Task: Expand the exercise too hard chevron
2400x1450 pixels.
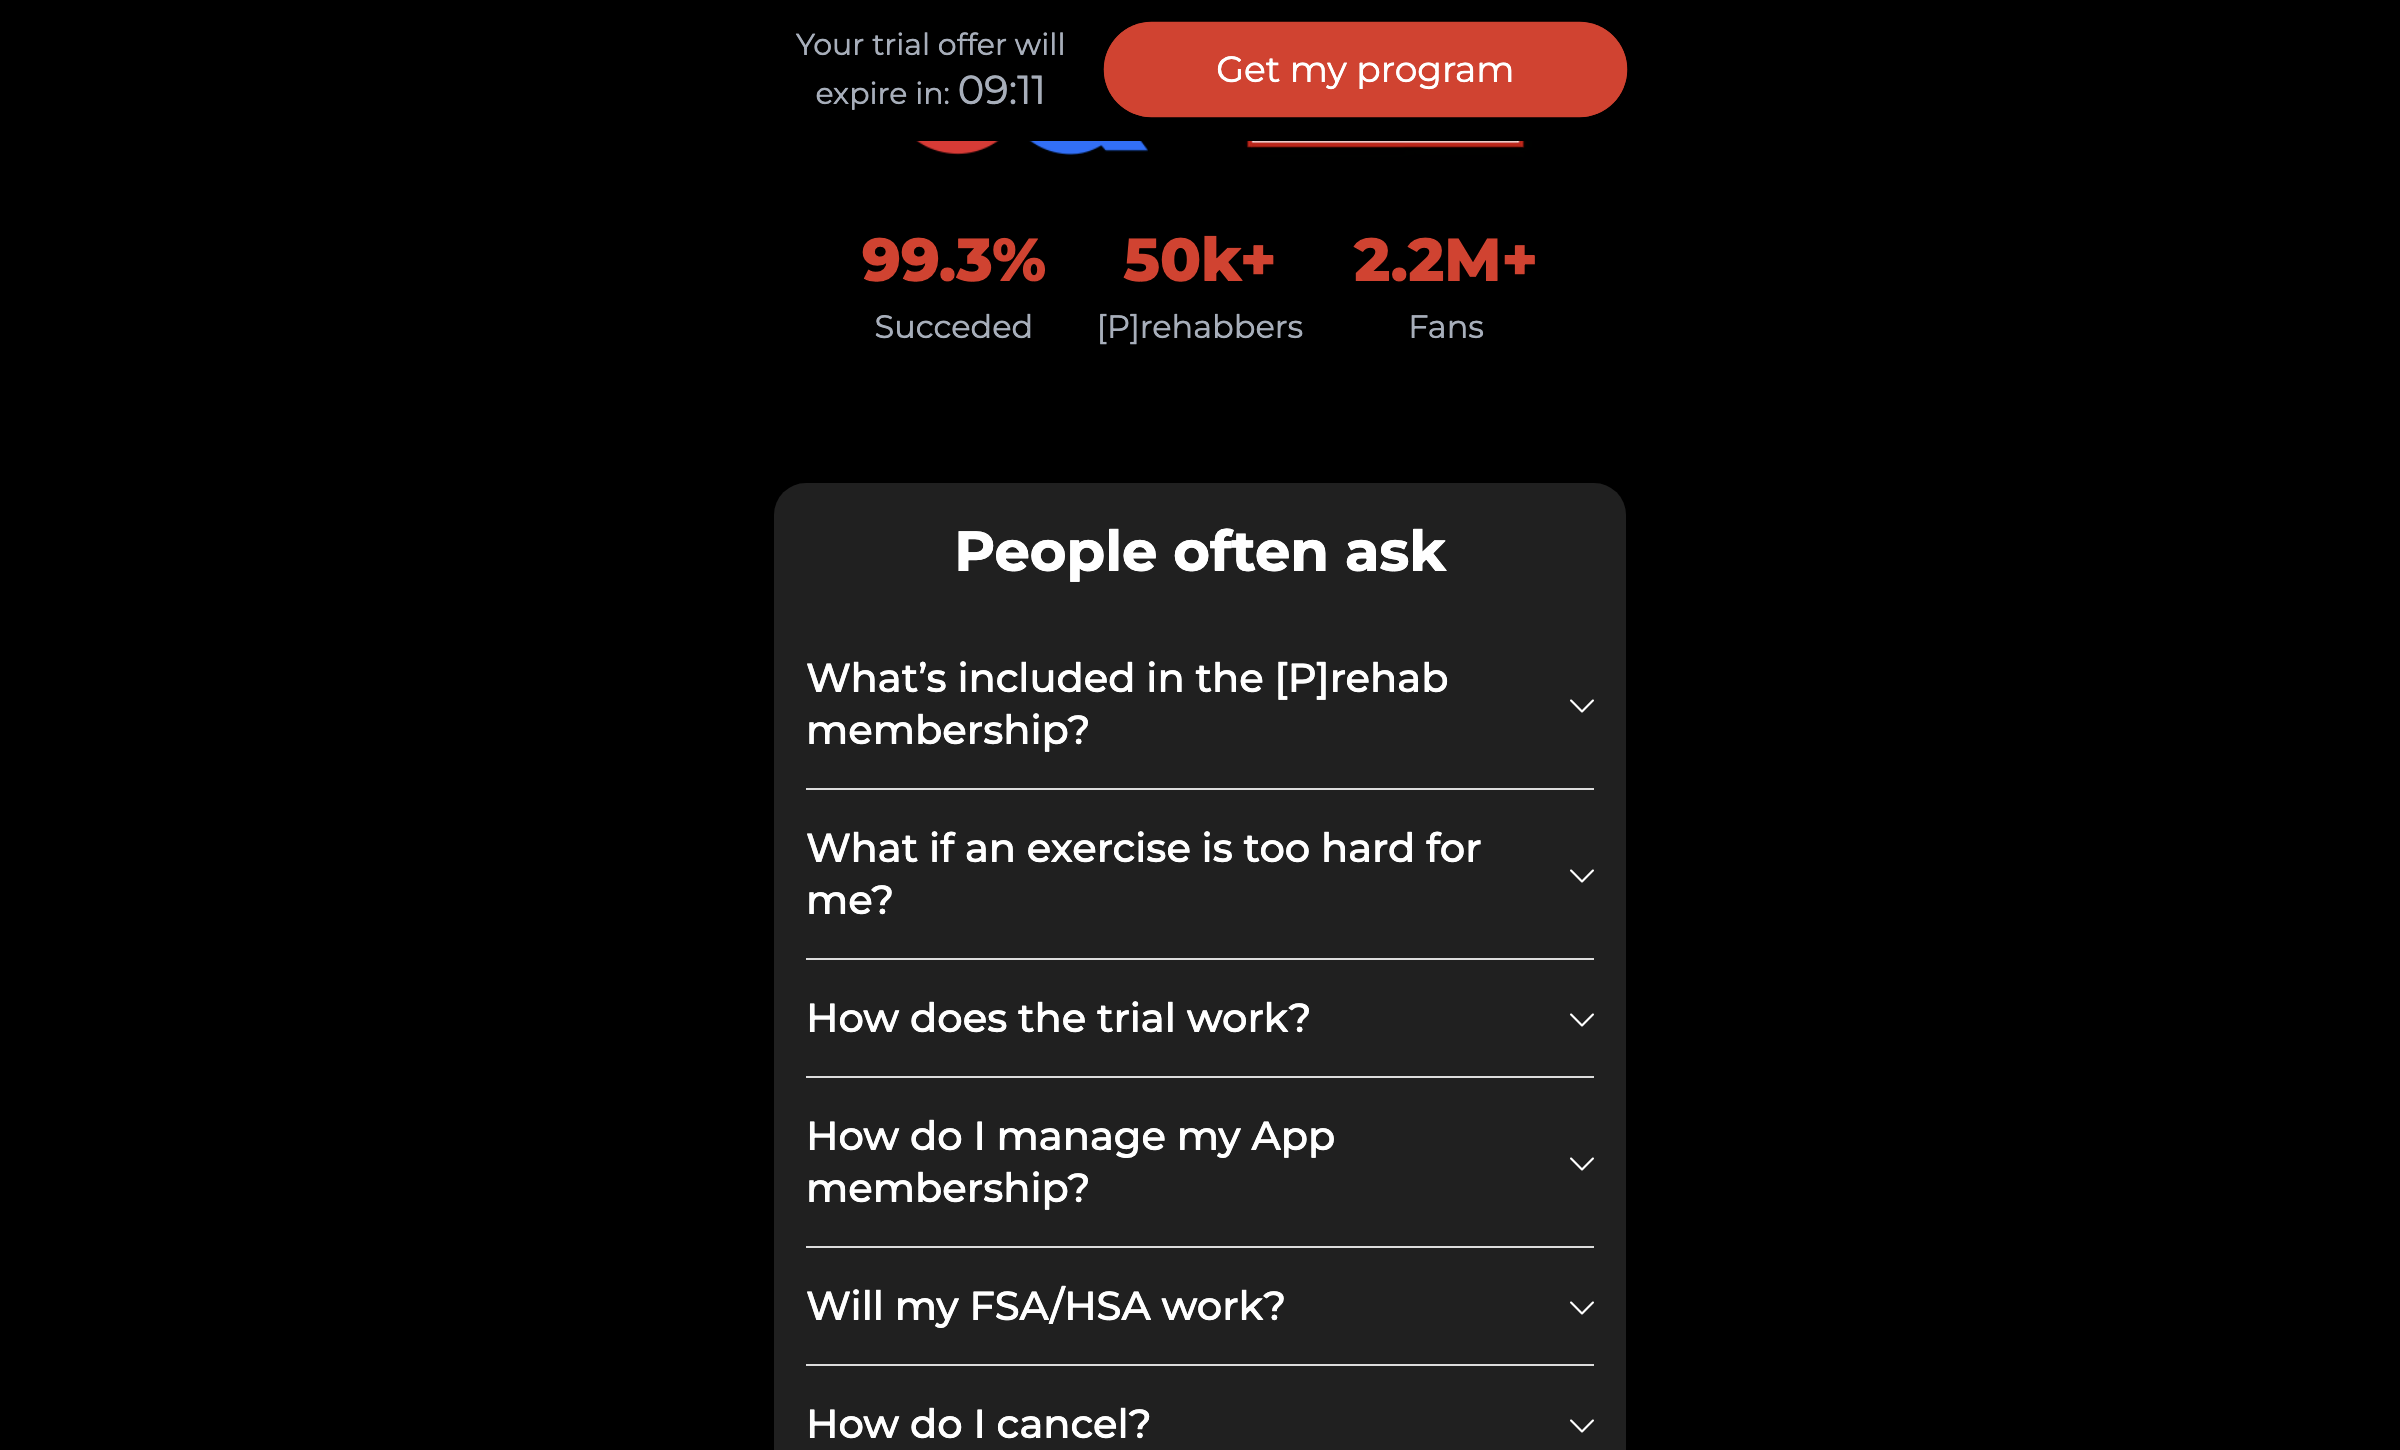Action: [1581, 876]
